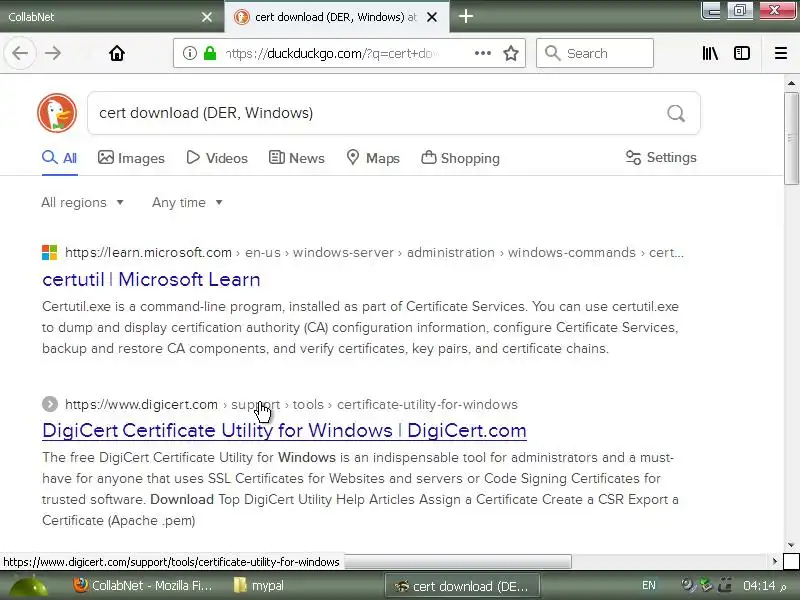Screen dimensions: 800x600
Task: Switch to News results
Action: [x=296, y=158]
